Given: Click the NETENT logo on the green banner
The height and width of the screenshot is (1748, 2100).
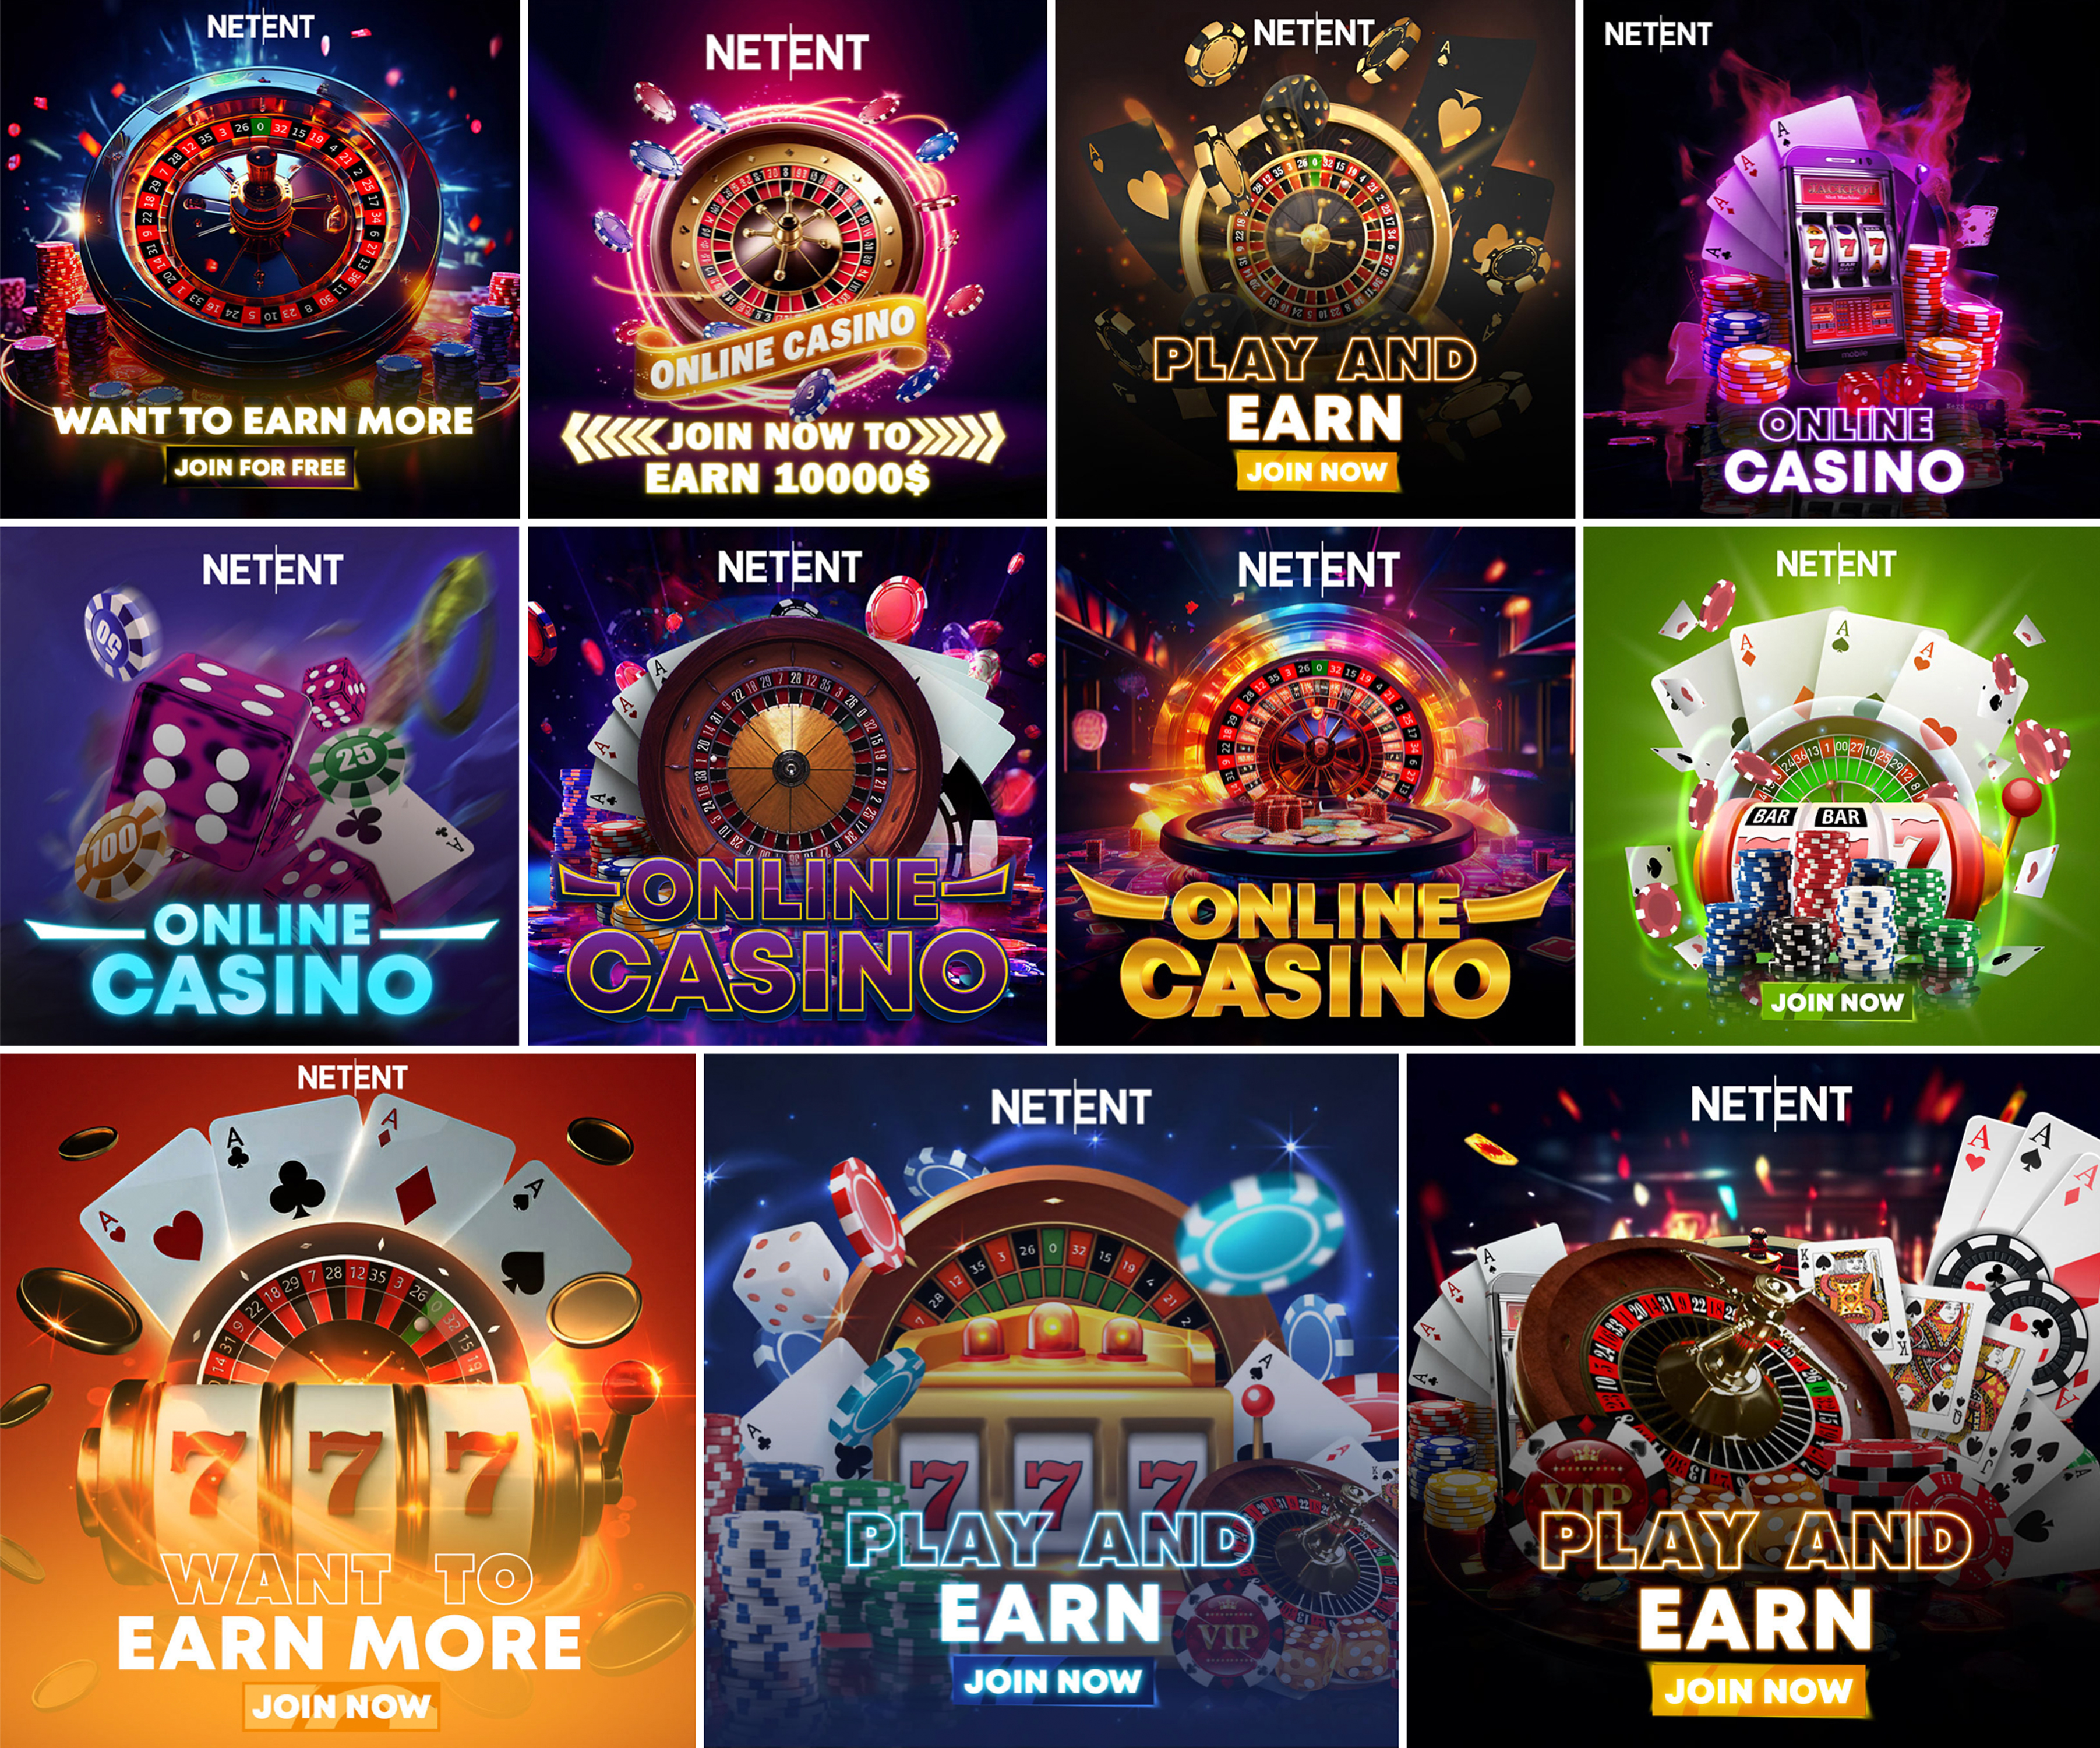Looking at the screenshot, I should (1835, 564).
